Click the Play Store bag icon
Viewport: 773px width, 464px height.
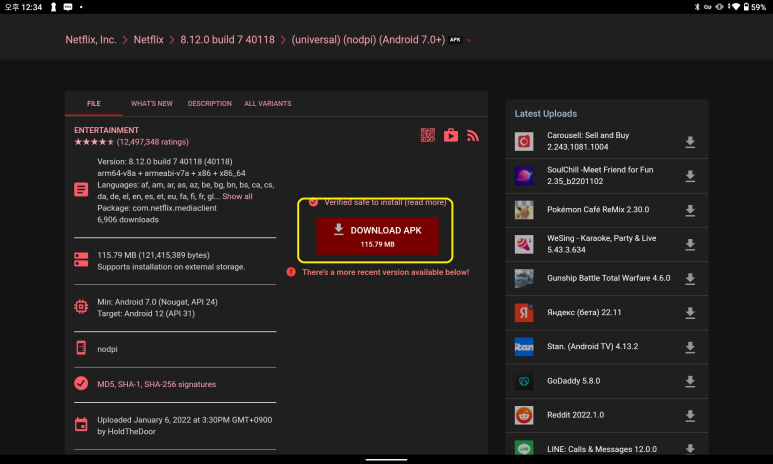click(x=451, y=135)
